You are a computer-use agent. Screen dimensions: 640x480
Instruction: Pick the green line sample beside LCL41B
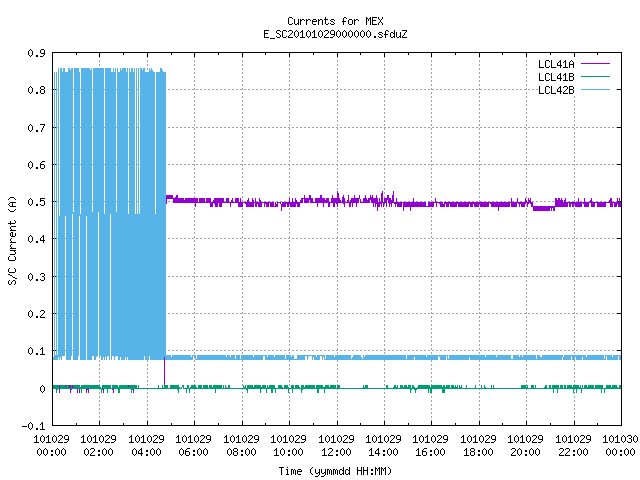pos(595,76)
